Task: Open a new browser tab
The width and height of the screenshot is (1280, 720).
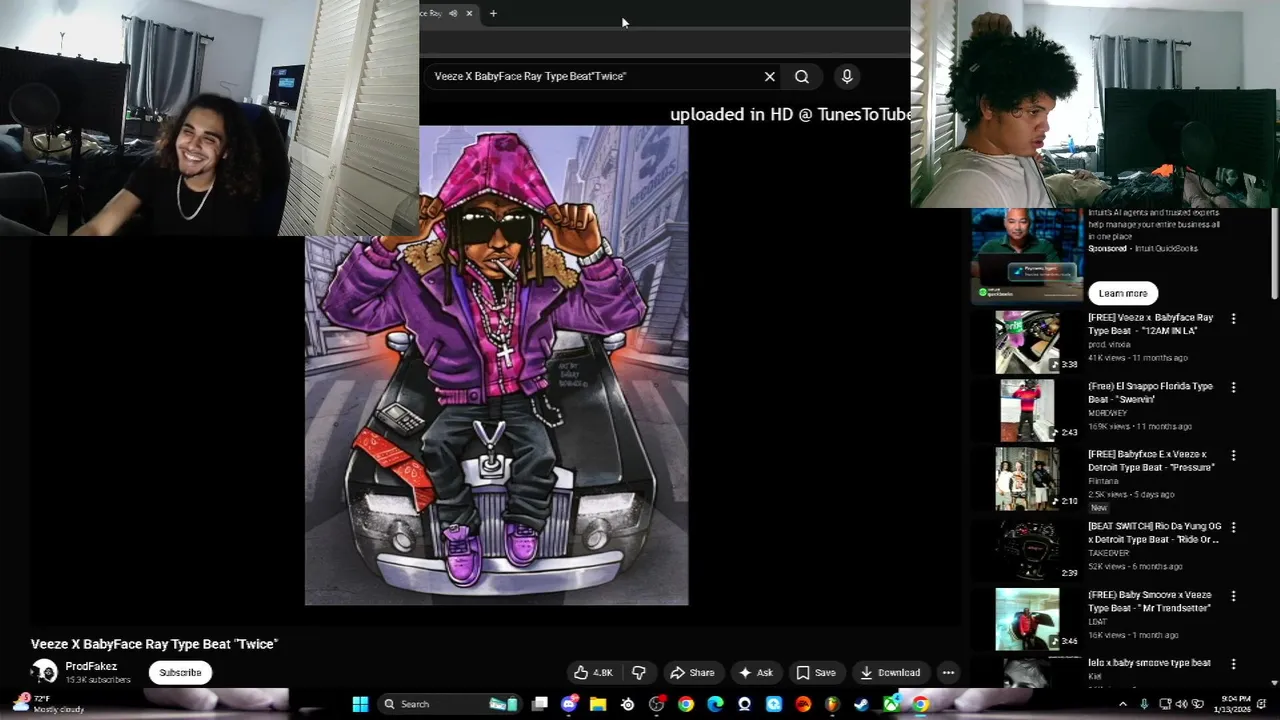Action: tap(493, 13)
